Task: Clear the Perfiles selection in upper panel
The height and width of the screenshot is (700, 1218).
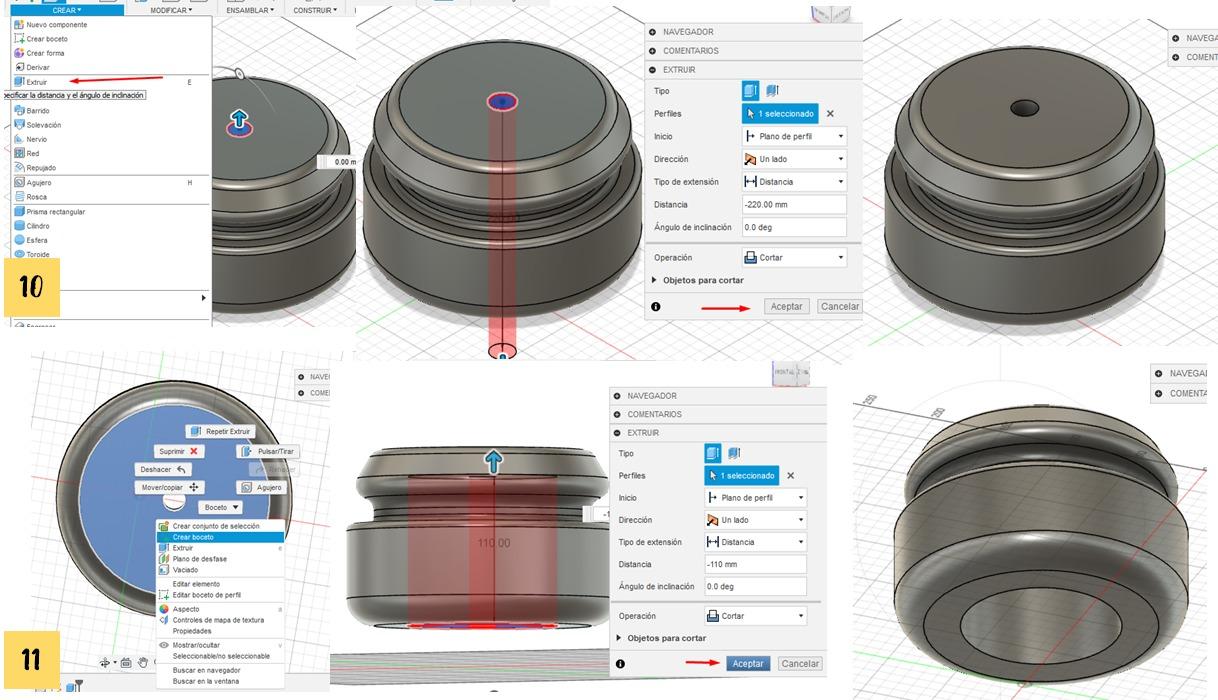Action: 830,114
